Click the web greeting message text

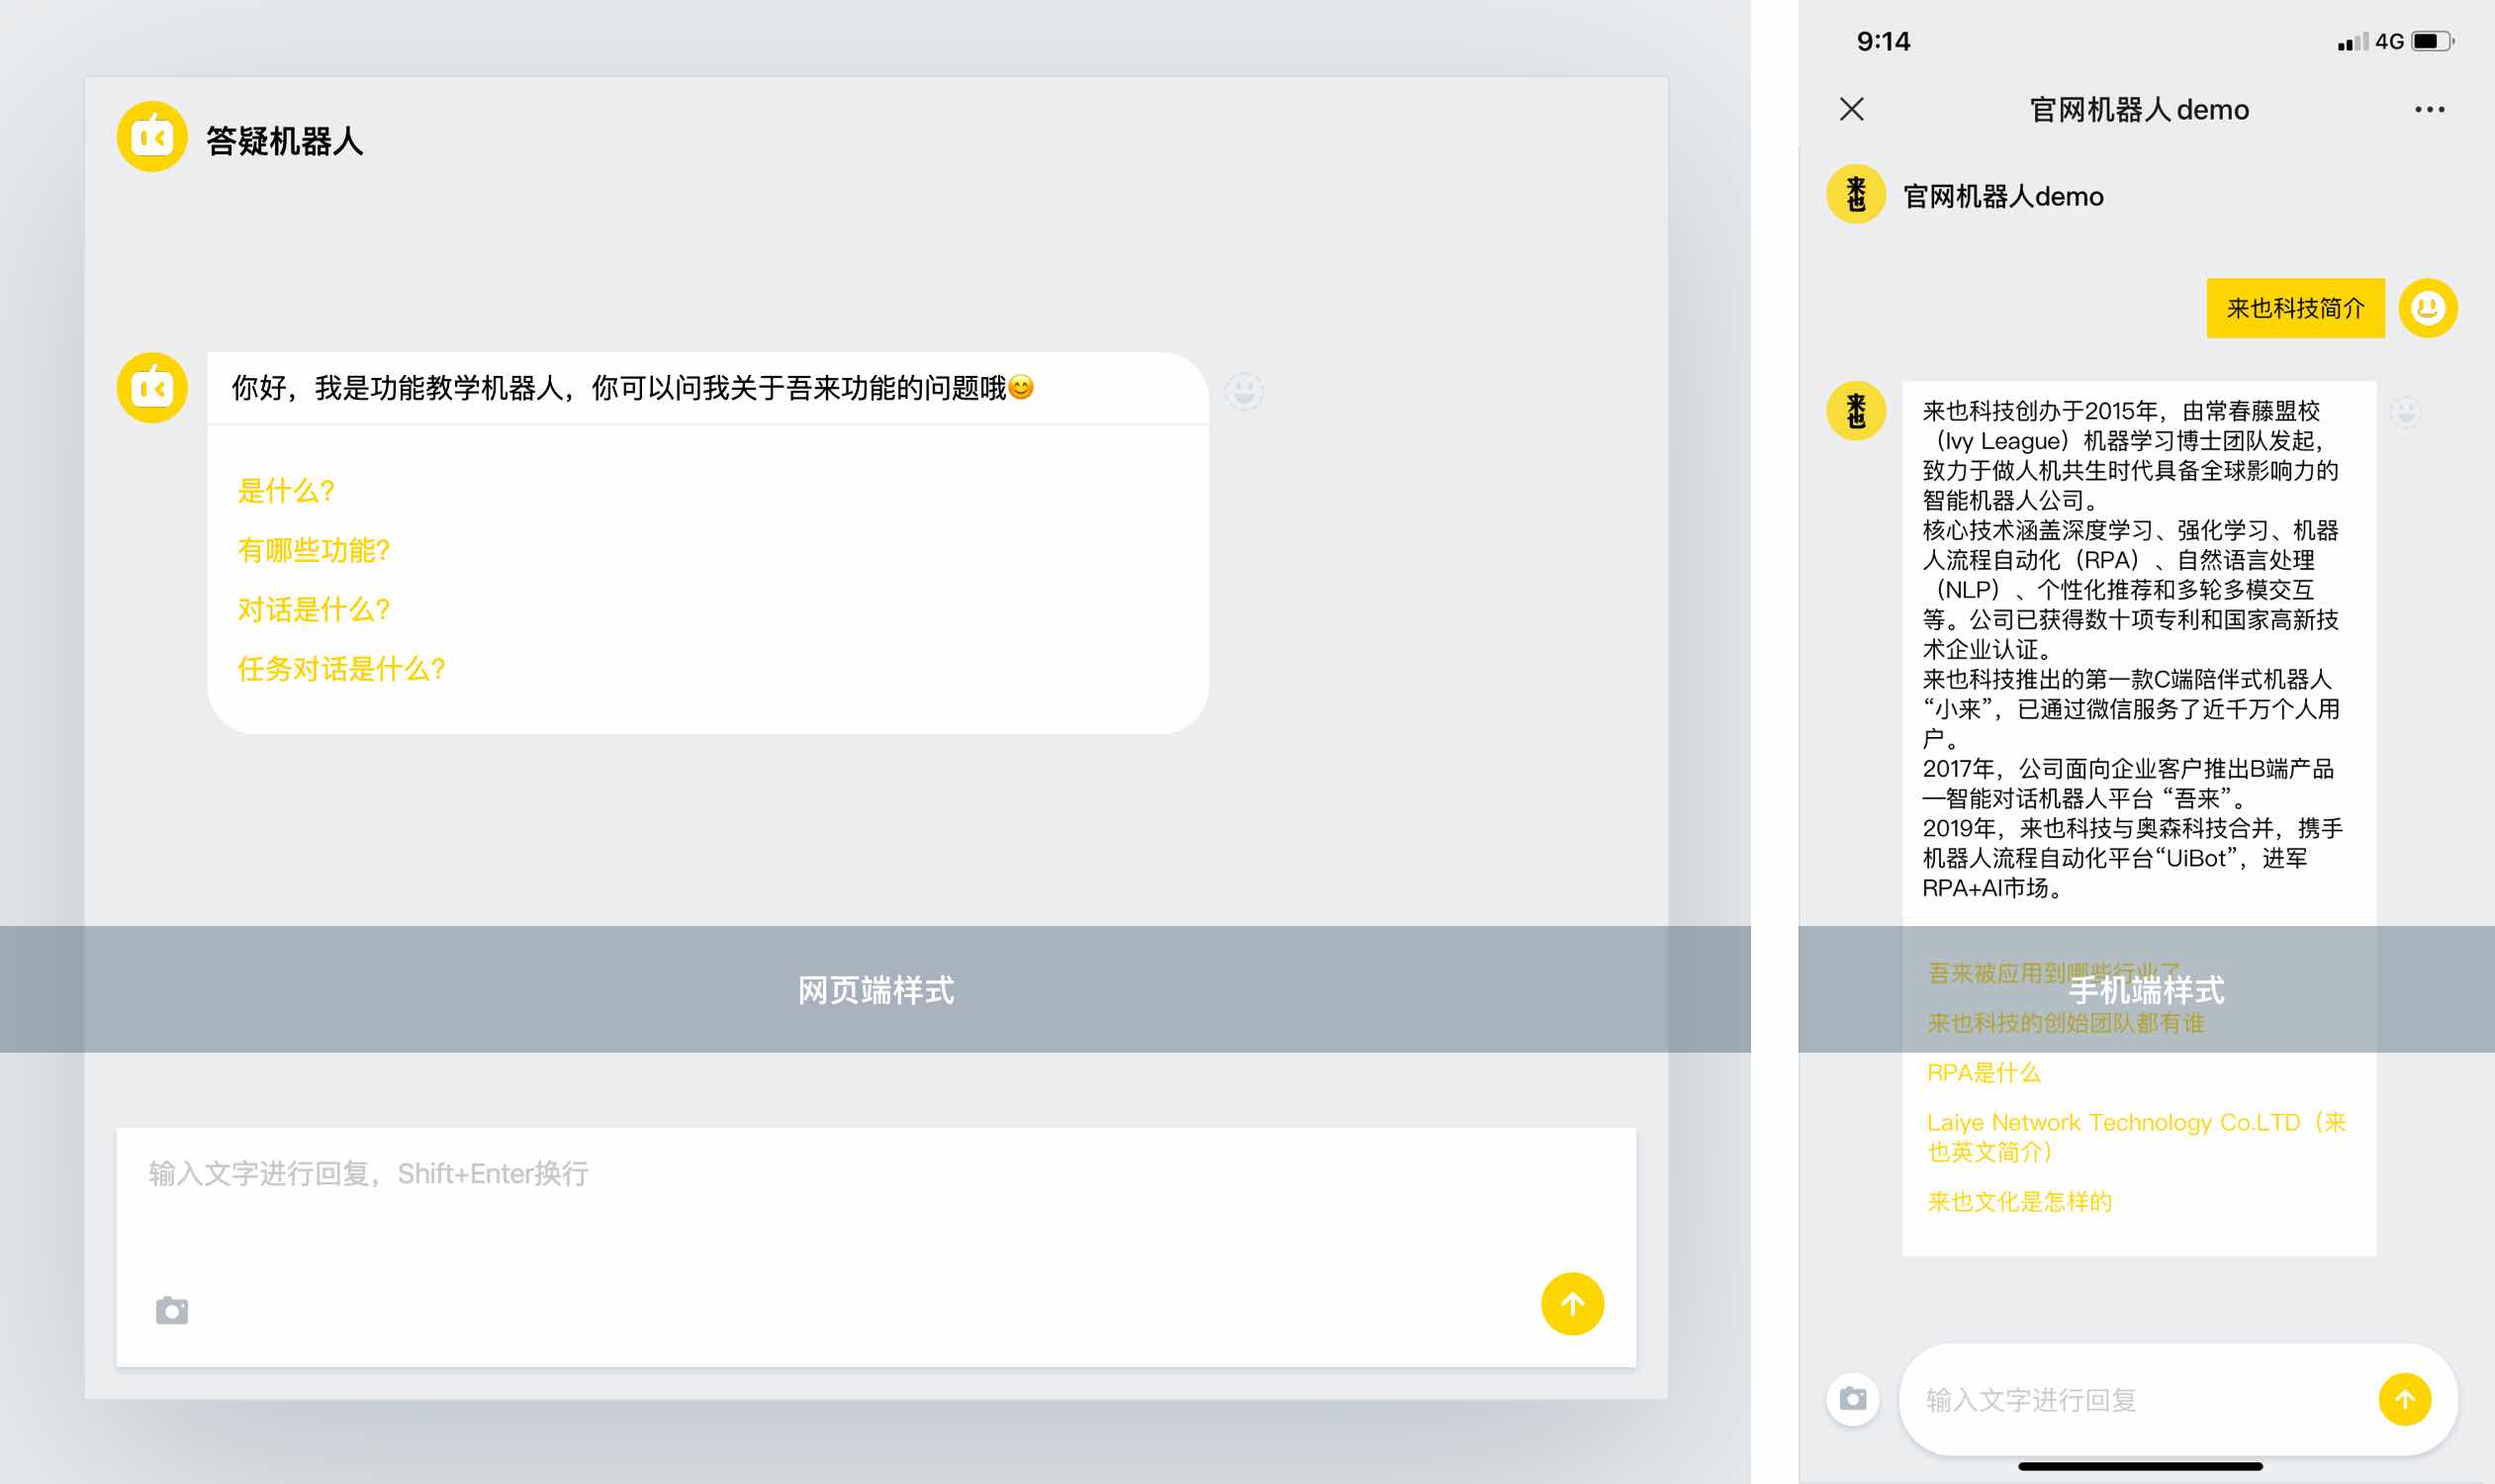(x=633, y=388)
